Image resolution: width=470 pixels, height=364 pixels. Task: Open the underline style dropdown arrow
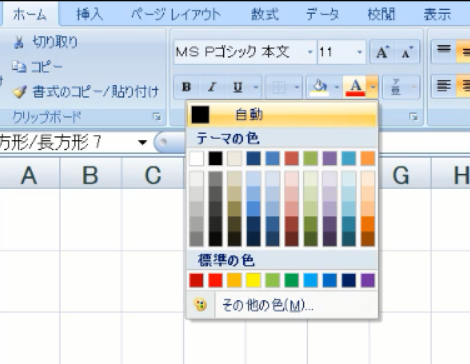coord(256,87)
